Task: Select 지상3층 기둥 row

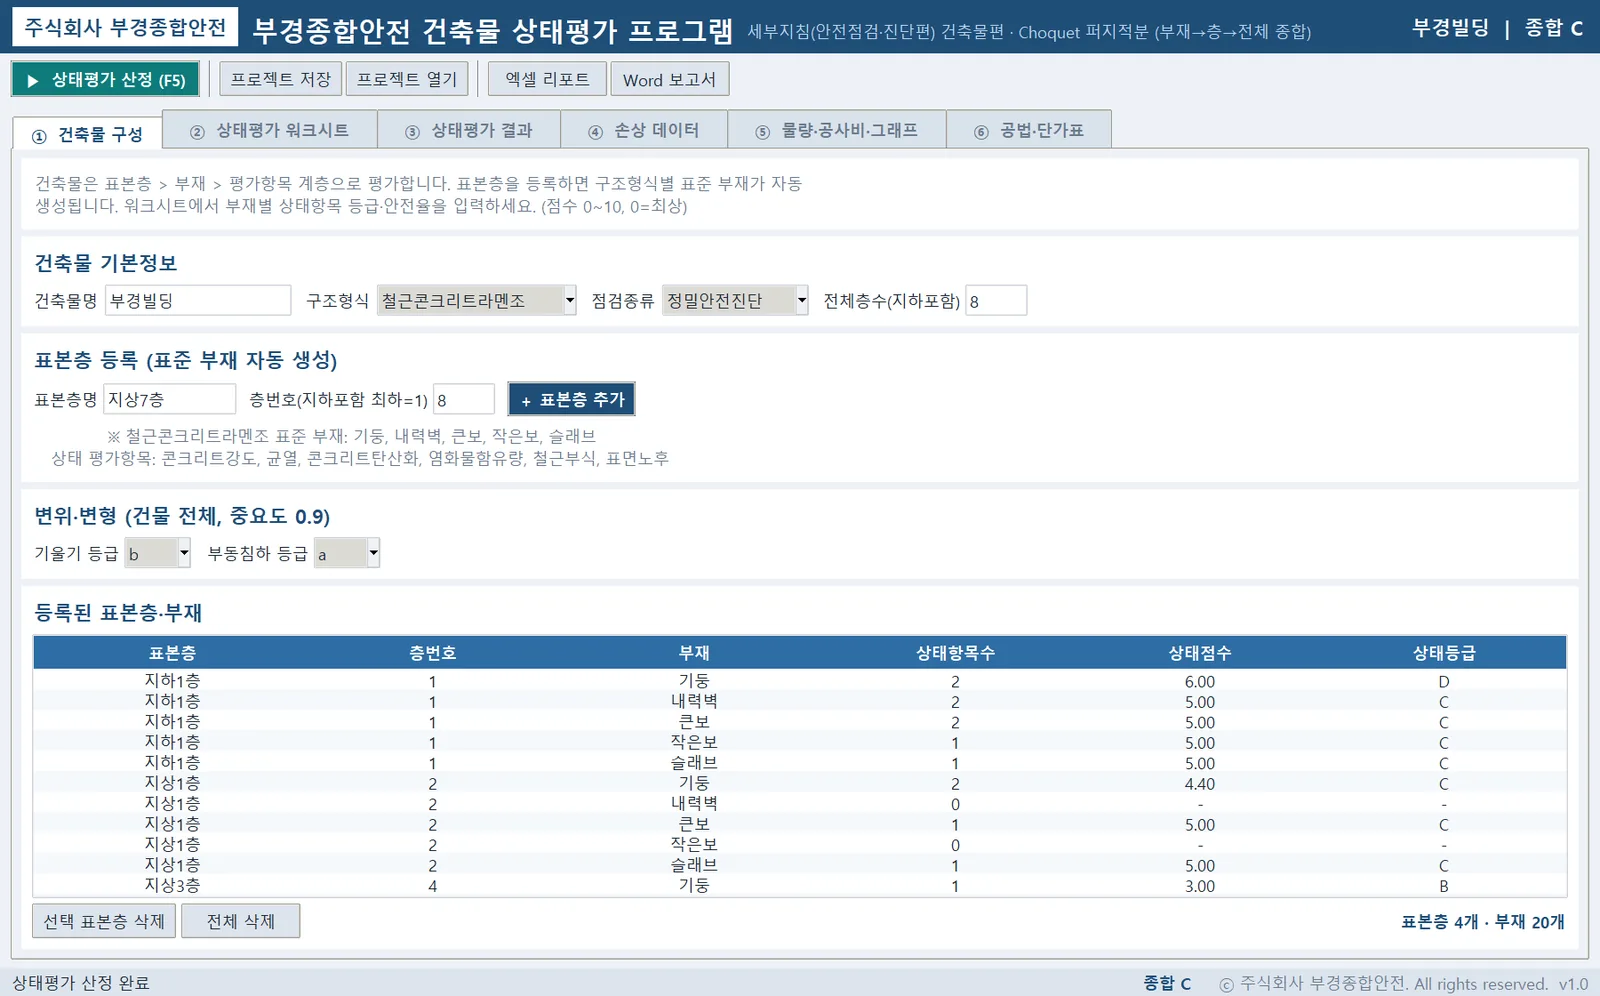Action: pyautogui.click(x=800, y=886)
